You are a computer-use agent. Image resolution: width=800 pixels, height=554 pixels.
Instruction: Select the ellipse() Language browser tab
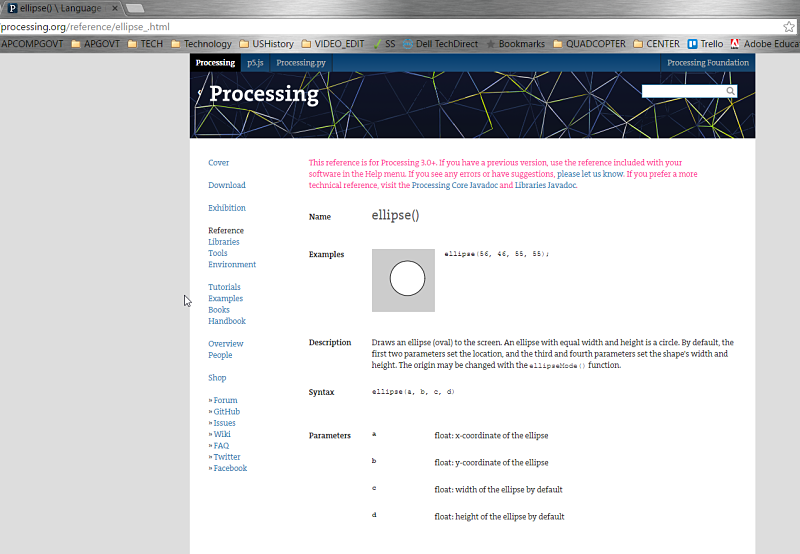coord(59,8)
